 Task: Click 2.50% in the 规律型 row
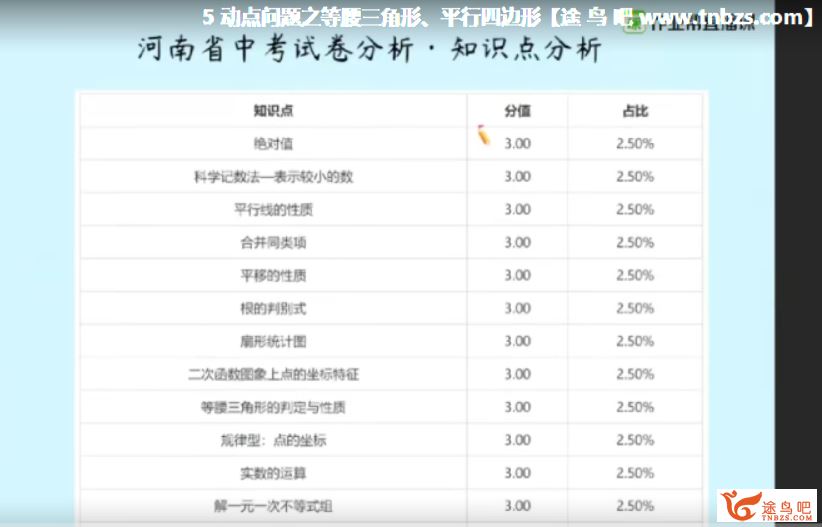[635, 440]
